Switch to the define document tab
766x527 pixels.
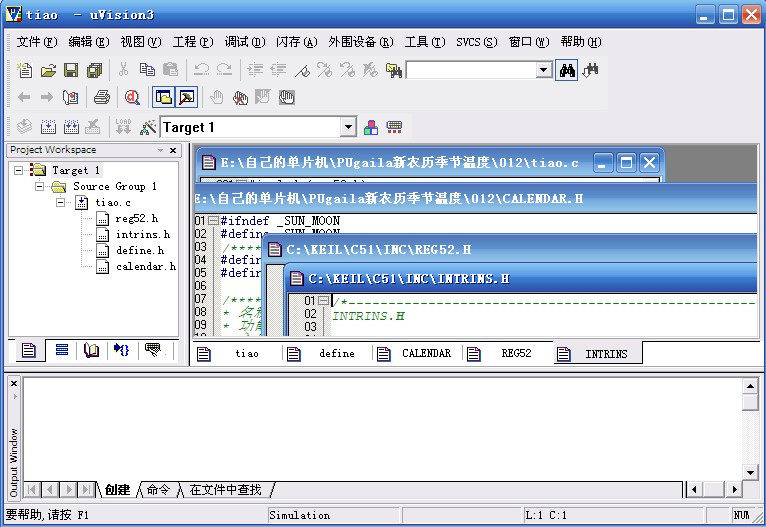click(x=328, y=354)
